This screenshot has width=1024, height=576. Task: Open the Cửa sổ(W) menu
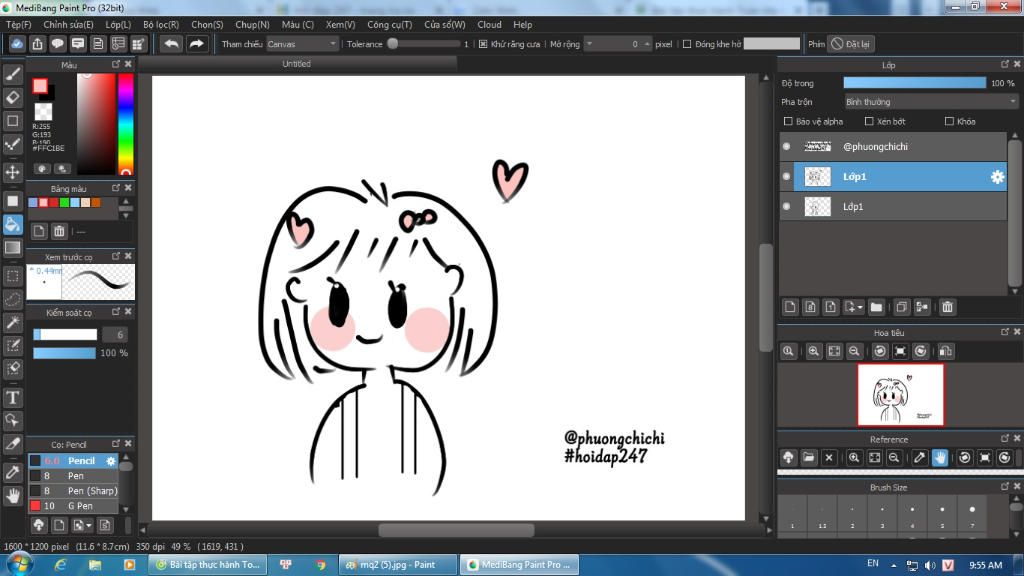[x=445, y=25]
